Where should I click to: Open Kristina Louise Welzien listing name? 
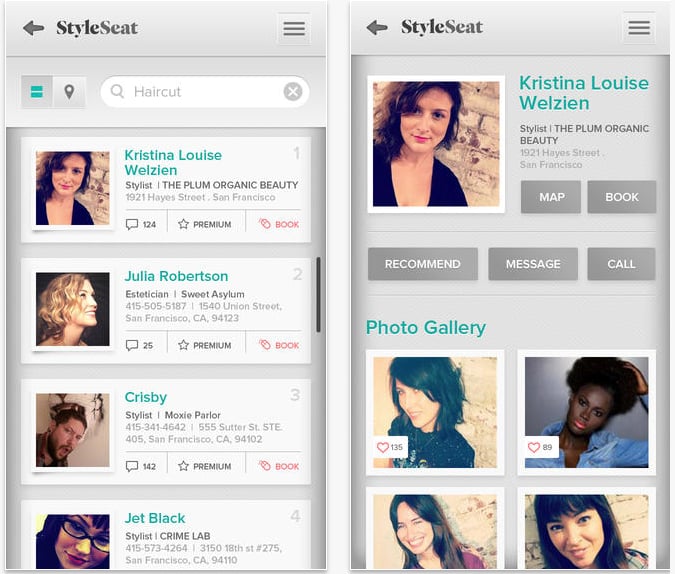(173, 163)
